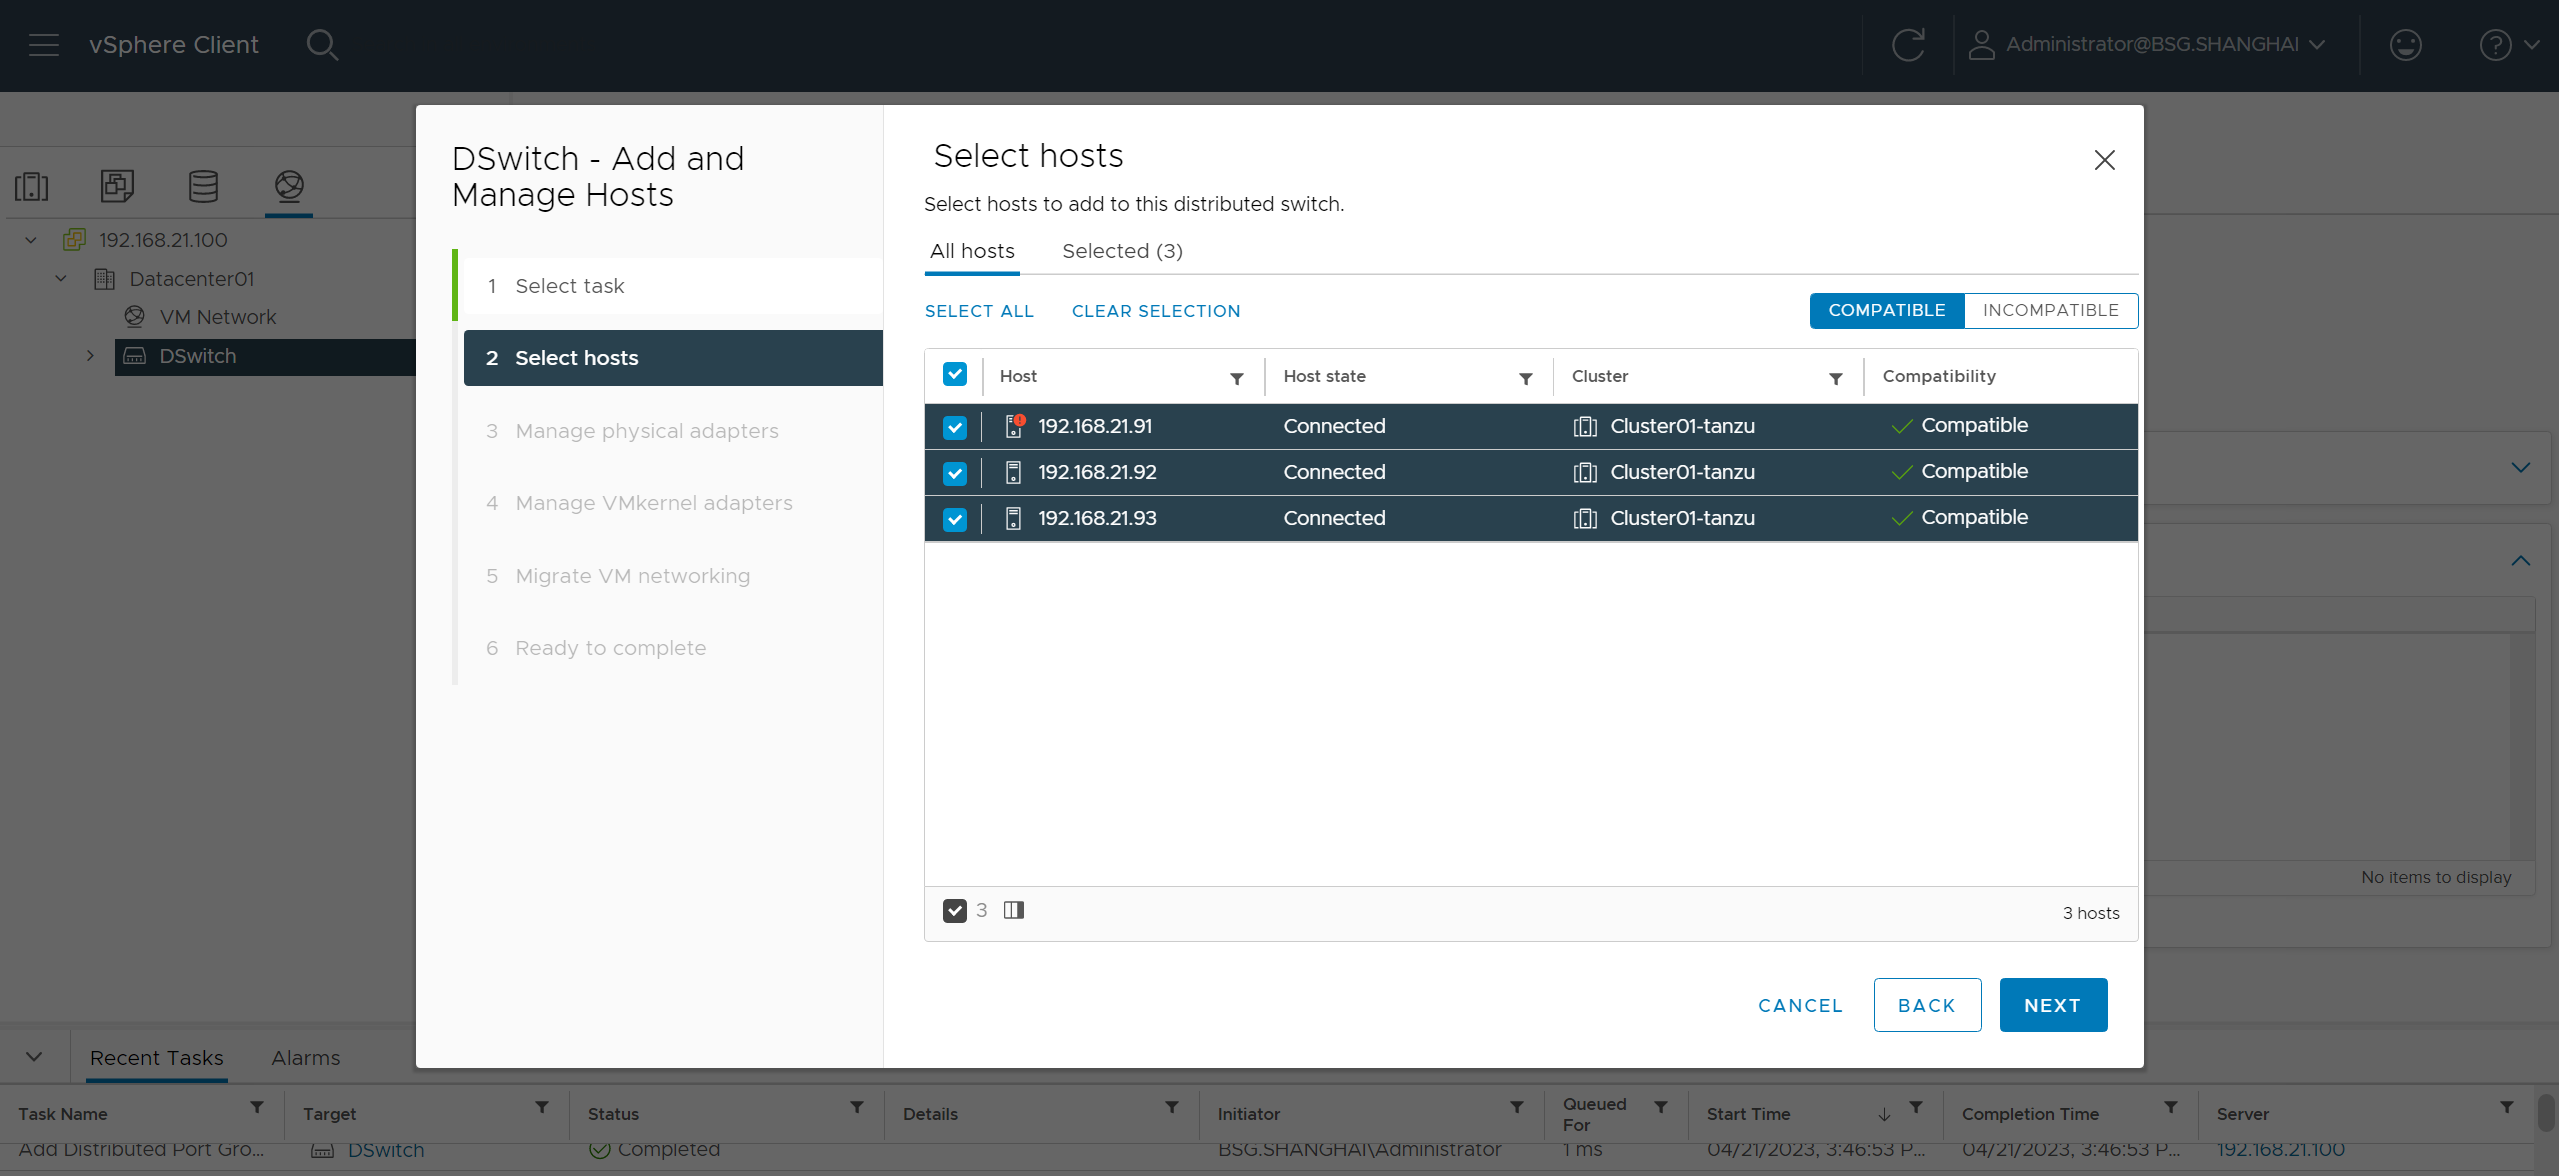Open the VMs and Templates inventory icon
The height and width of the screenshot is (1176, 2559).
(117, 186)
